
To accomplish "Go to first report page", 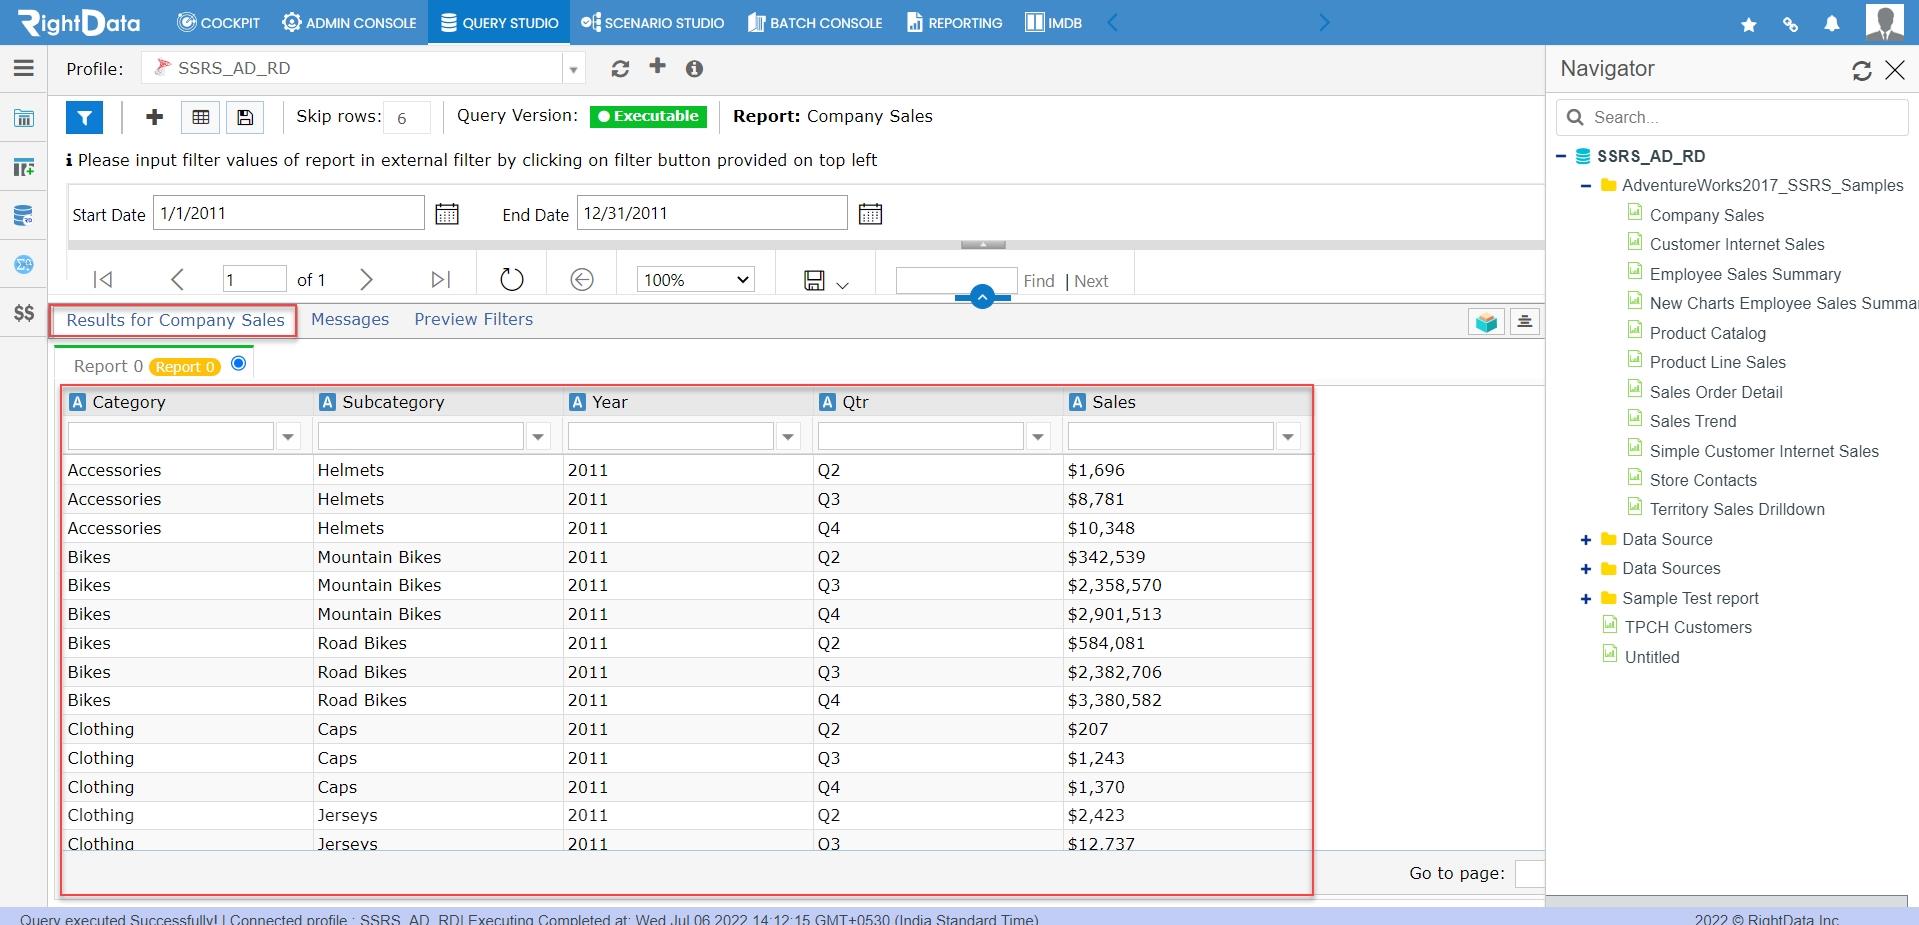I will point(102,280).
